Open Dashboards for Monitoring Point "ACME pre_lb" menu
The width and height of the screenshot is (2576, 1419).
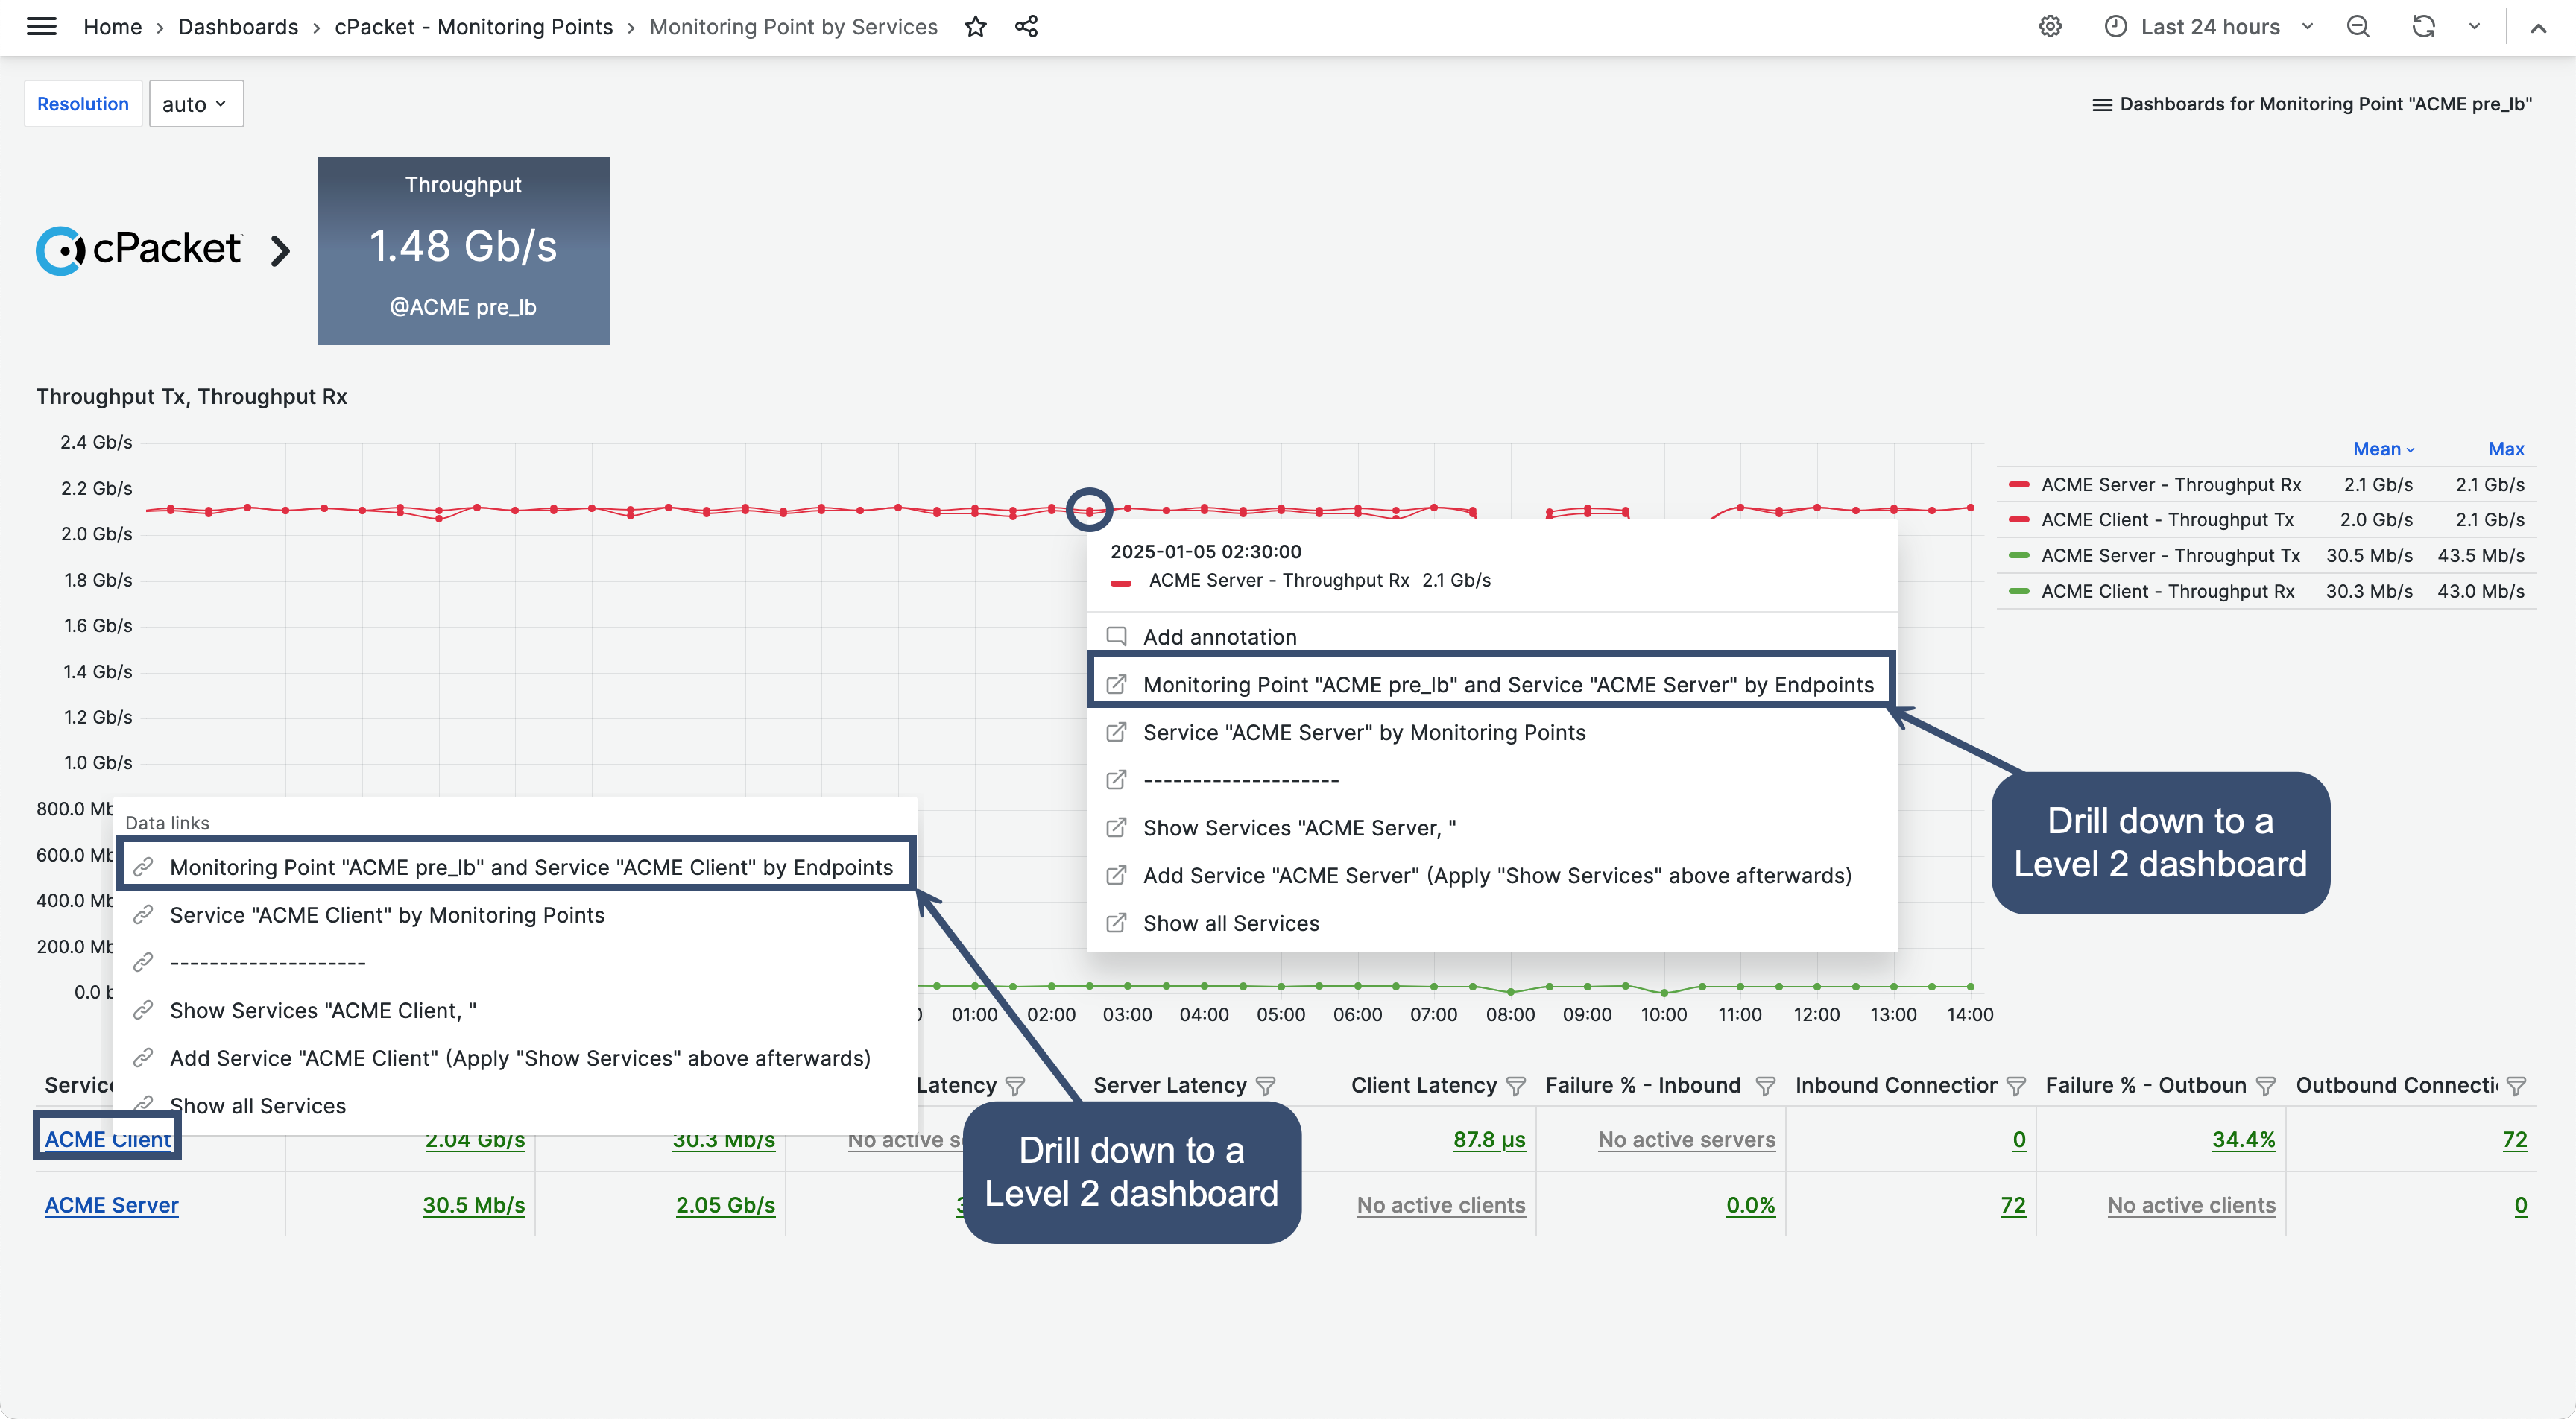pyautogui.click(x=2311, y=104)
